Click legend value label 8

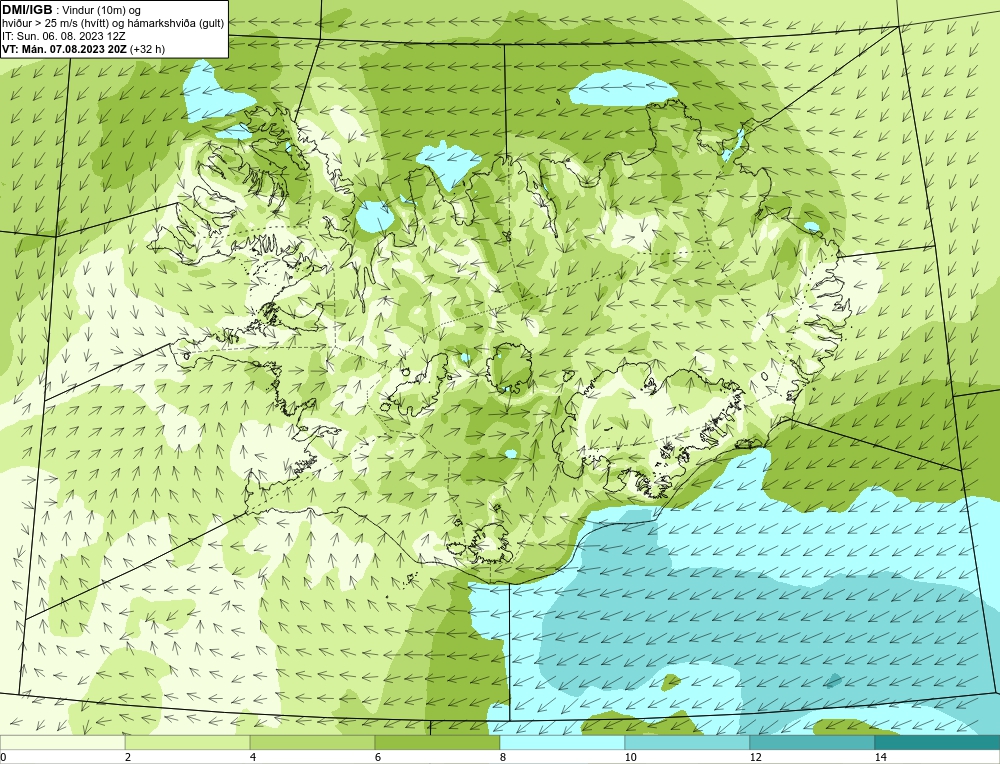pos(503,757)
